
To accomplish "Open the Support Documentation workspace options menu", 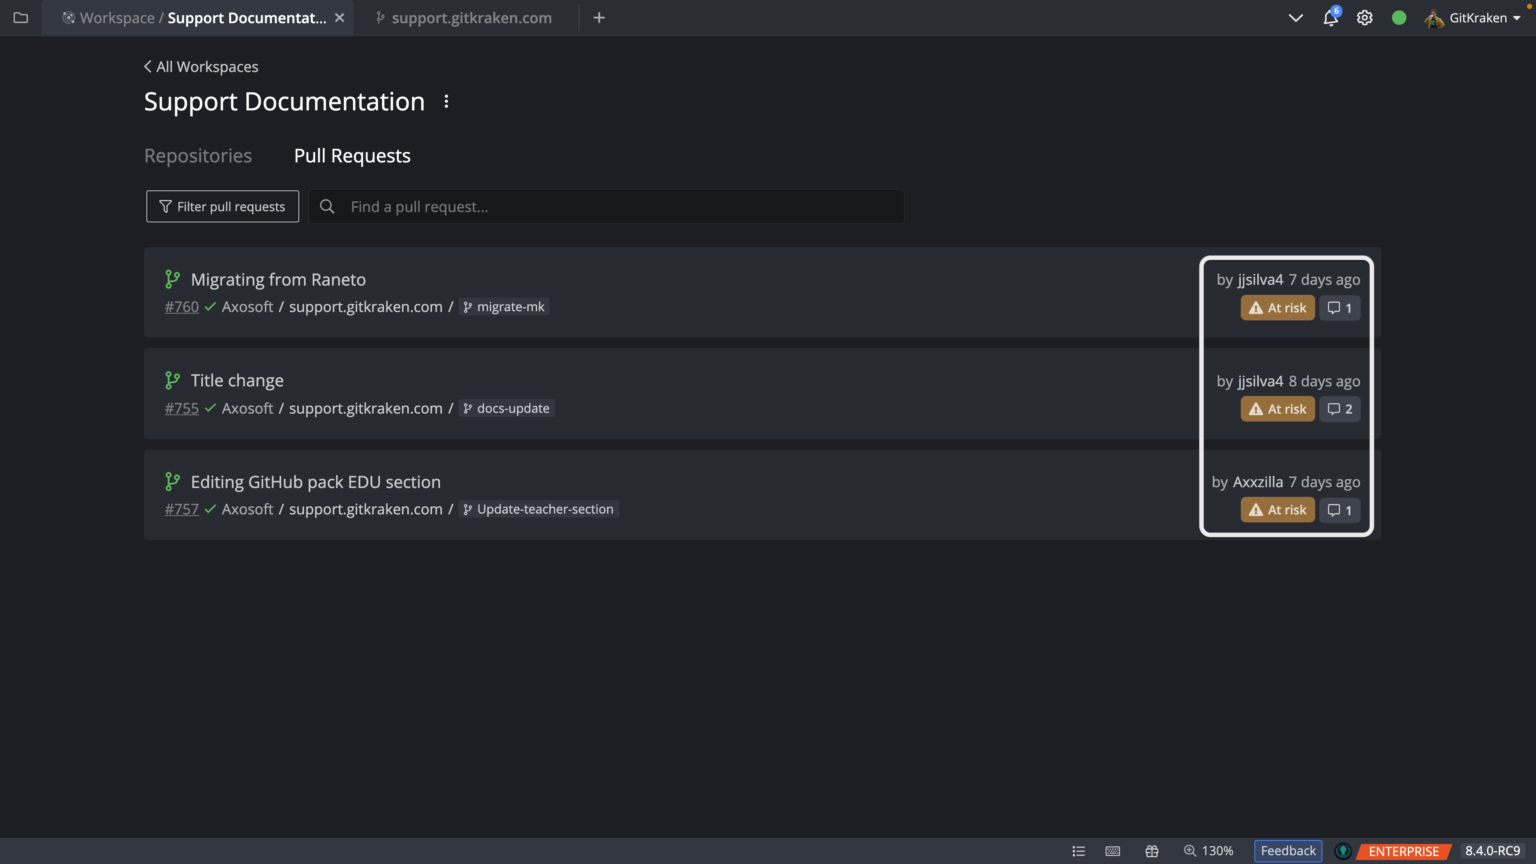I will point(446,101).
